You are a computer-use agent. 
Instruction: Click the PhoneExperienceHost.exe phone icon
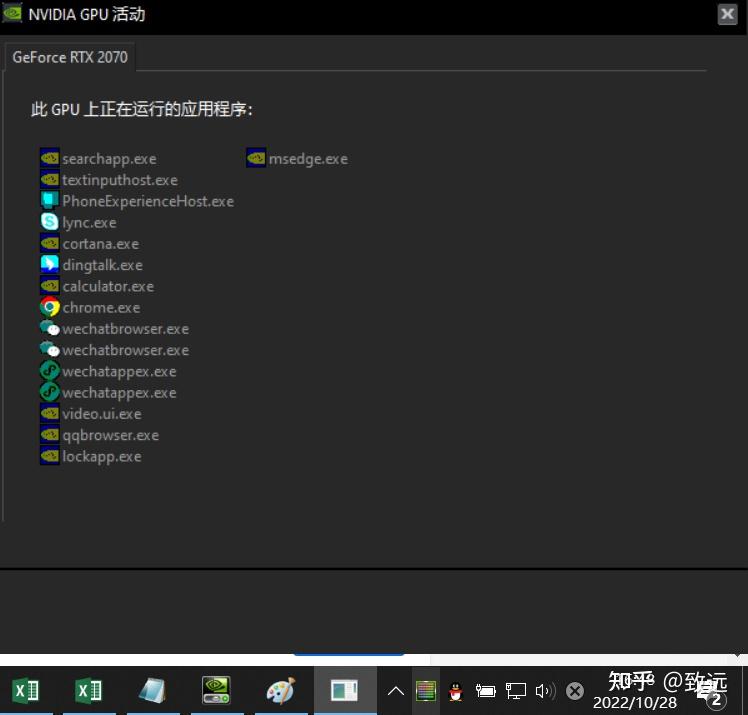coord(50,200)
